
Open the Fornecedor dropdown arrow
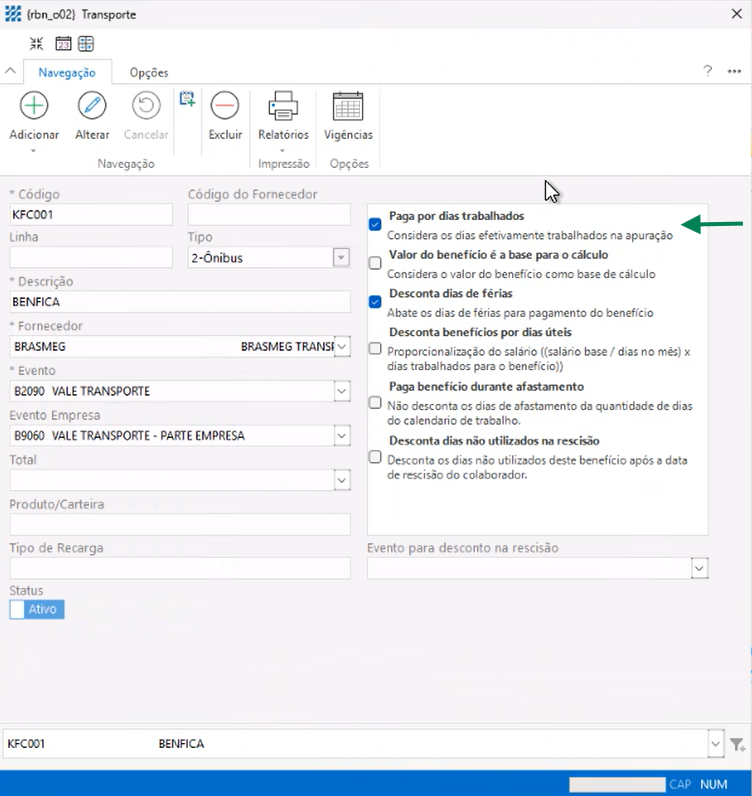(342, 347)
